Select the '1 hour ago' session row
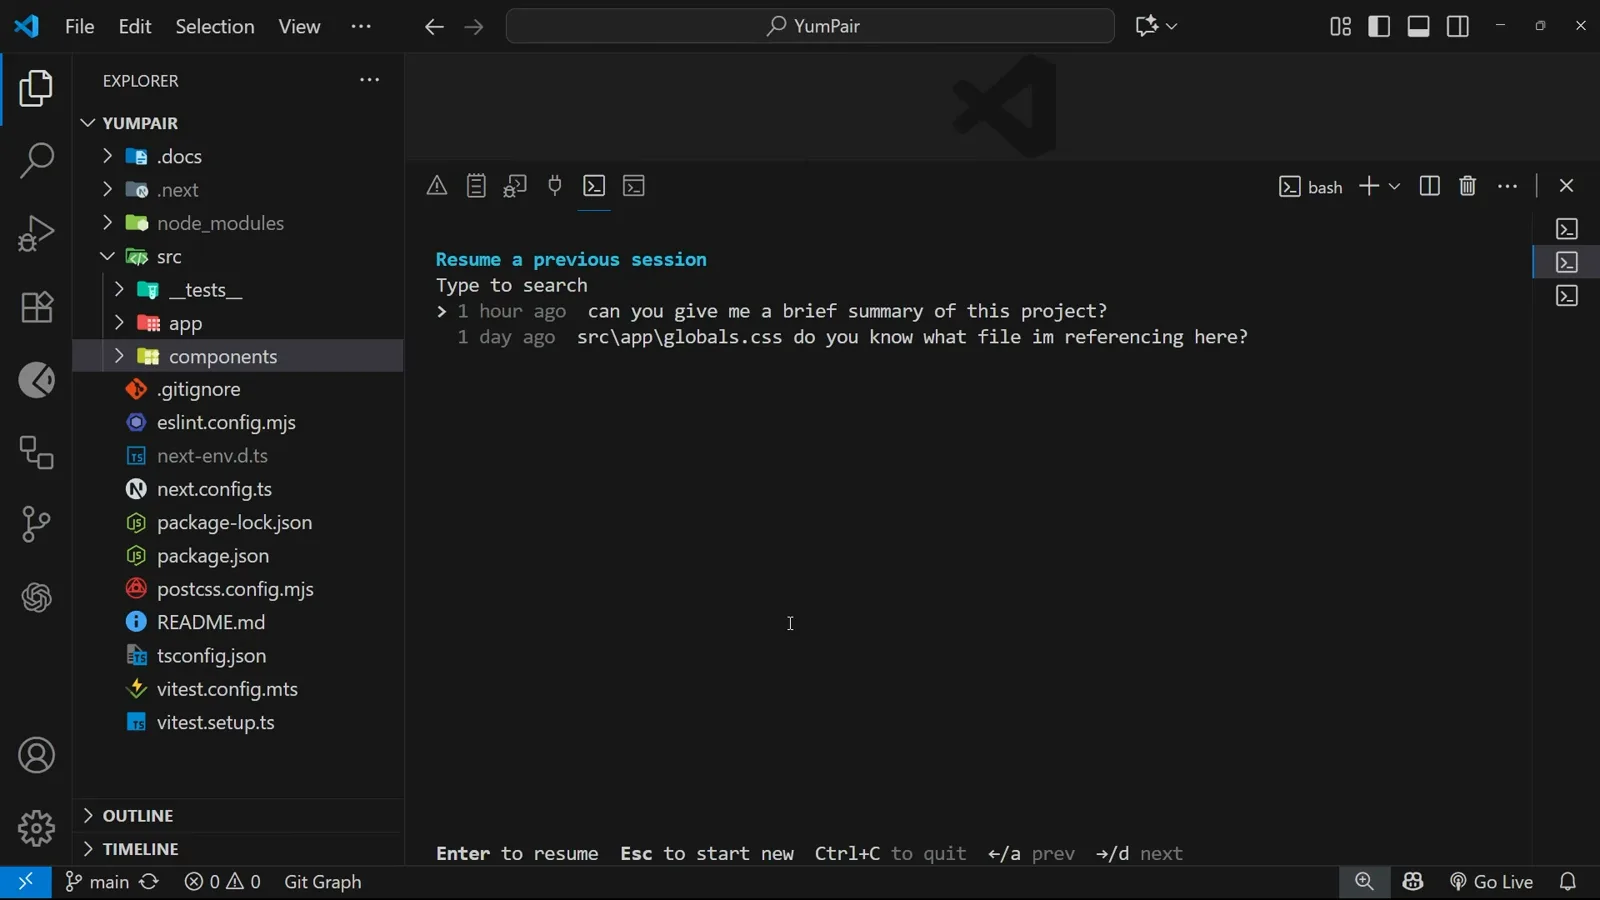Image resolution: width=1600 pixels, height=900 pixels. (772, 311)
